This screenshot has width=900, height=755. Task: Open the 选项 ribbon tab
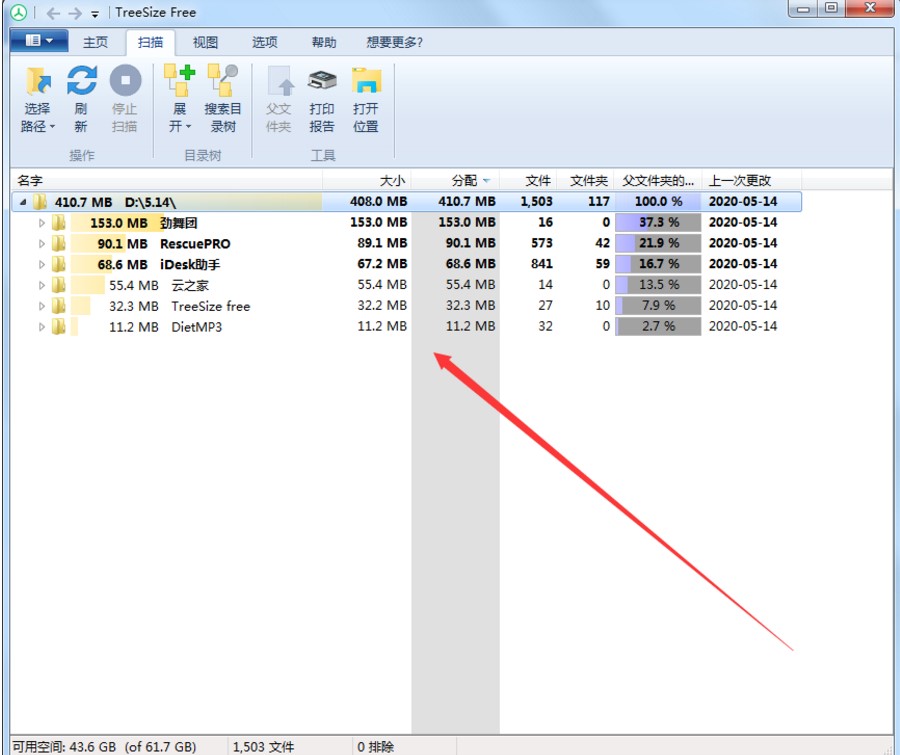point(265,42)
